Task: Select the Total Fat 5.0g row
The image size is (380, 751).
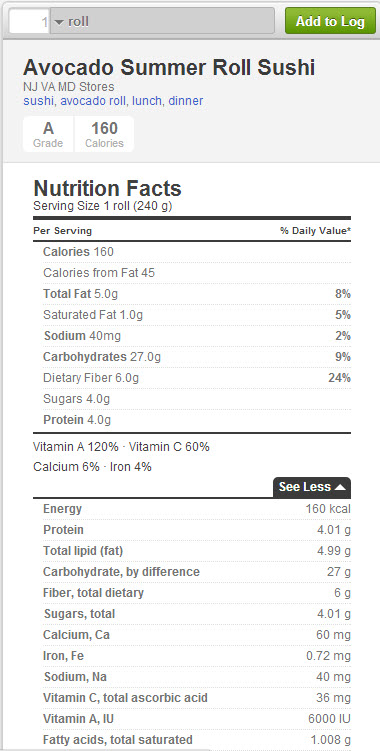Action: click(192, 294)
